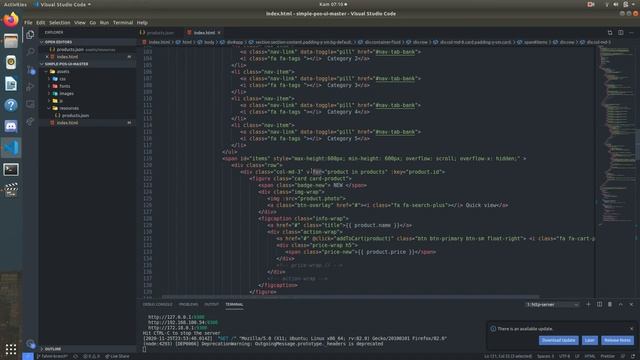
Task: Open Files manager from the dock
Action: (x=11, y=41)
